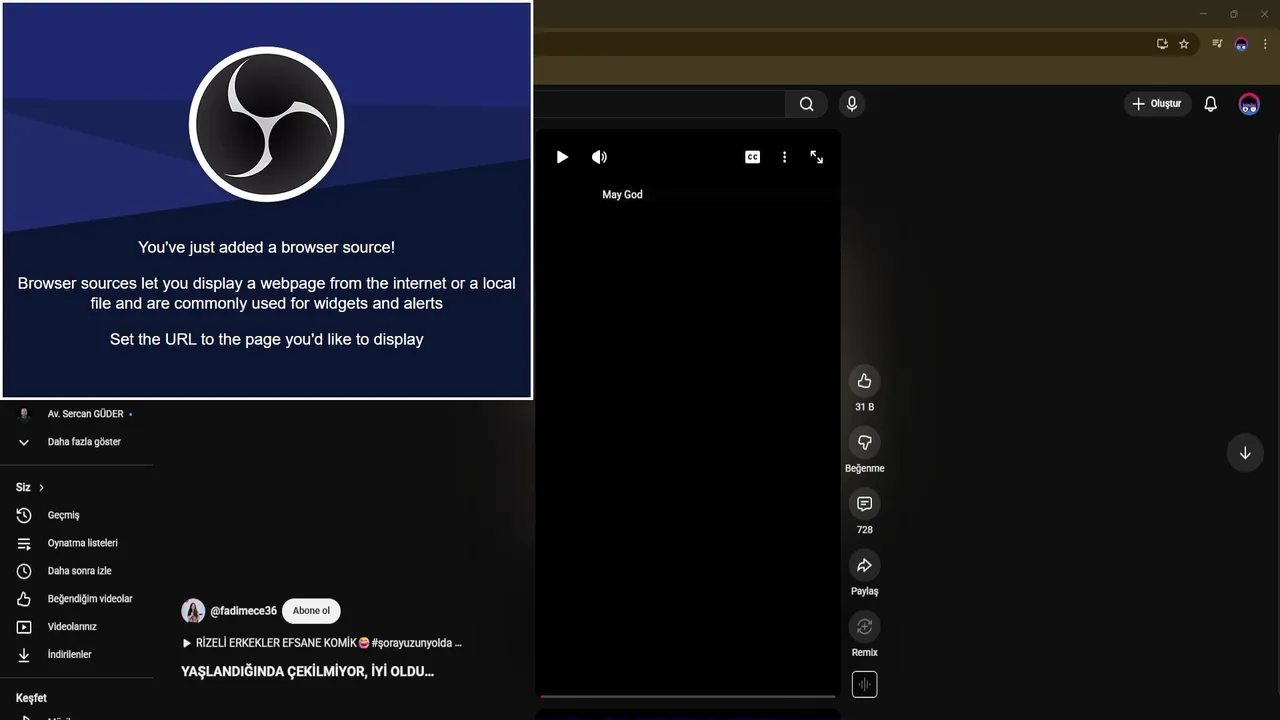Screen dimensions: 1280x720
Task: Open RİZELİ ERKEKLER EFSANE KOMİK linked video
Action: pyautogui.click(x=321, y=643)
